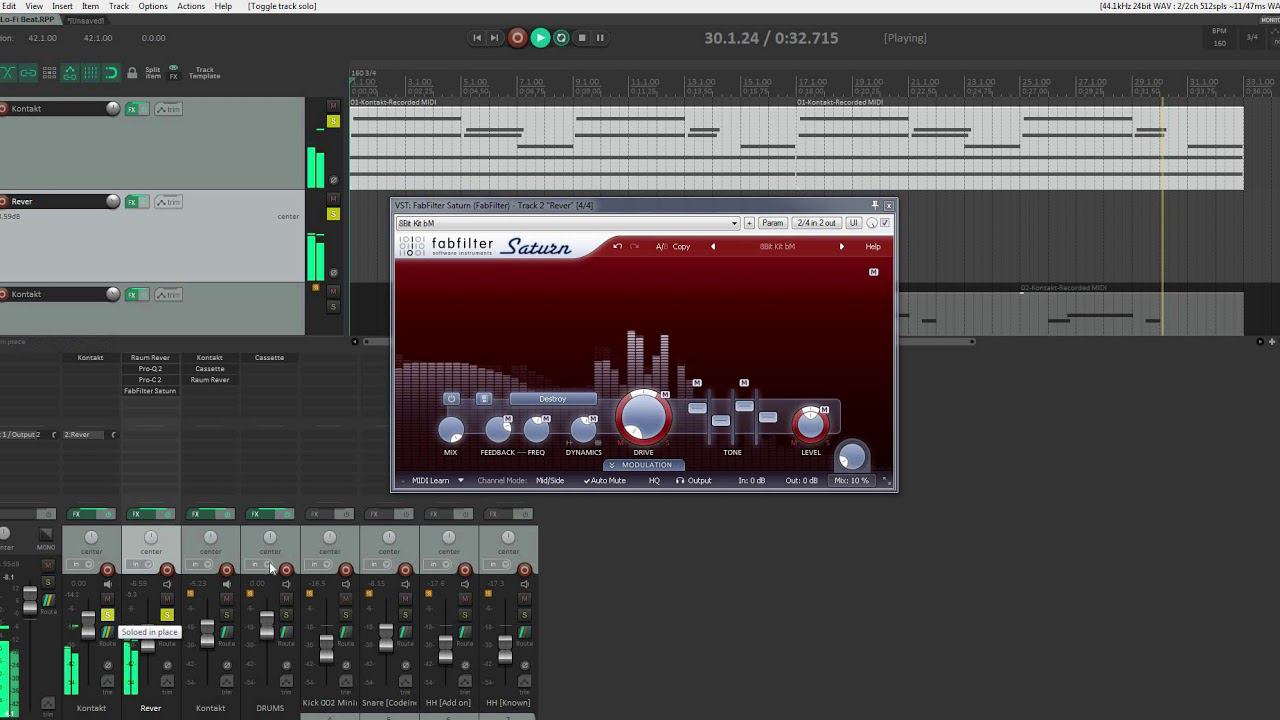Viewport: 1280px width, 720px height.
Task: Toggle the lock padlock icon in toolbar
Action: coord(132,73)
